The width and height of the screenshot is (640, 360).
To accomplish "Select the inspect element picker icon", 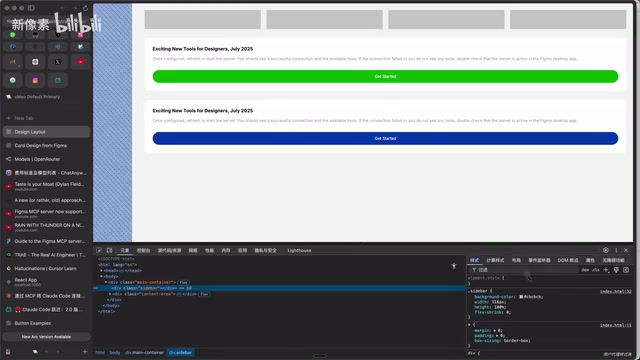I will 99,250.
